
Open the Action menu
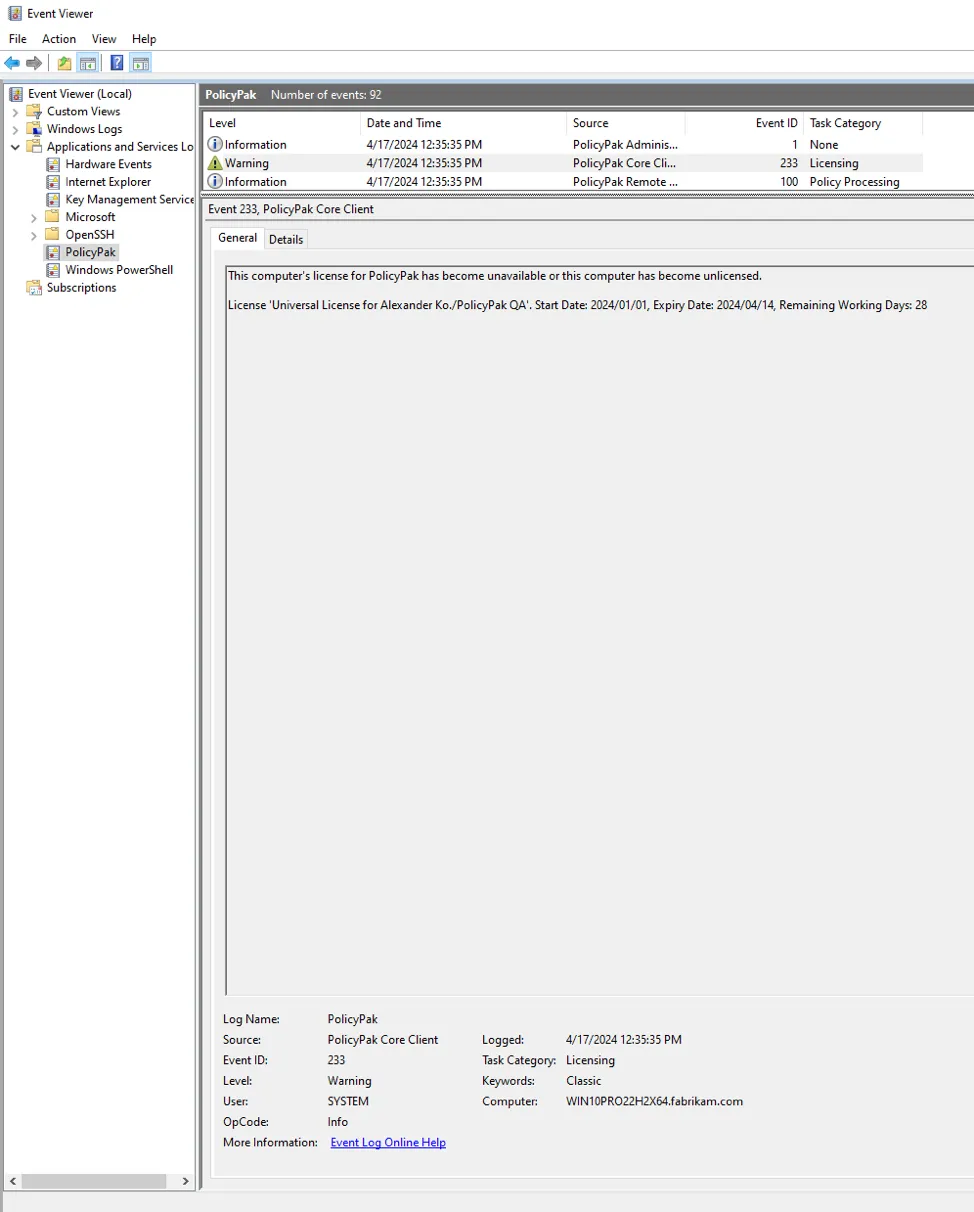coord(59,39)
